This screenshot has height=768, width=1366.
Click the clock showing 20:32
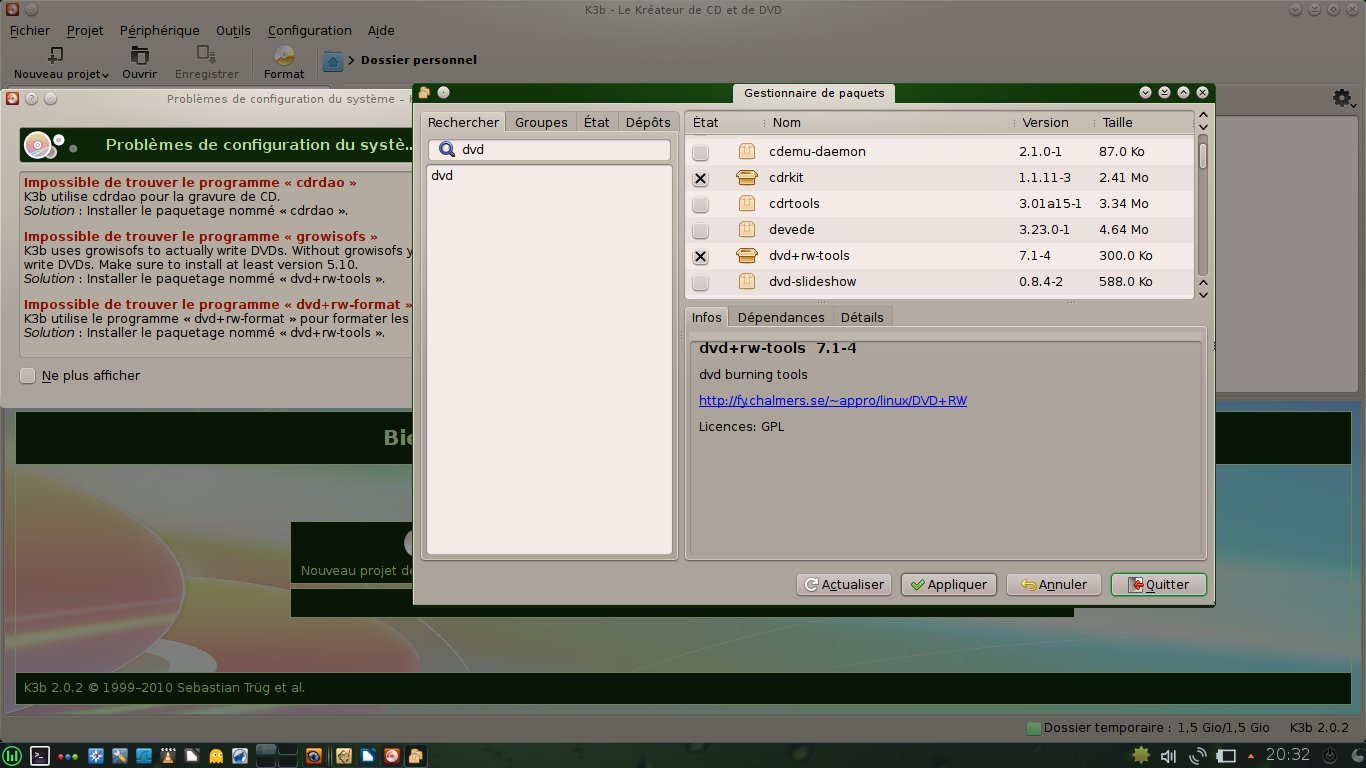pos(1288,755)
